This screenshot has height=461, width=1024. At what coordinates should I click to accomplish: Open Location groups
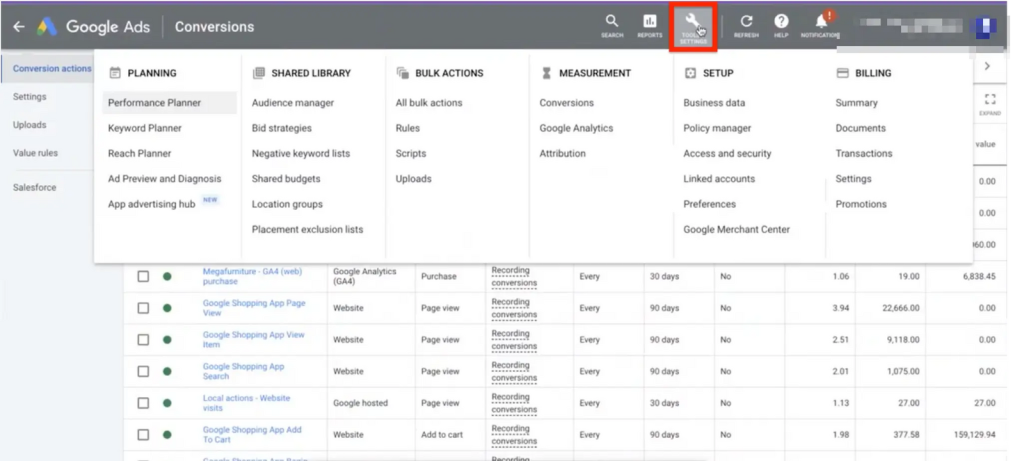coord(287,204)
